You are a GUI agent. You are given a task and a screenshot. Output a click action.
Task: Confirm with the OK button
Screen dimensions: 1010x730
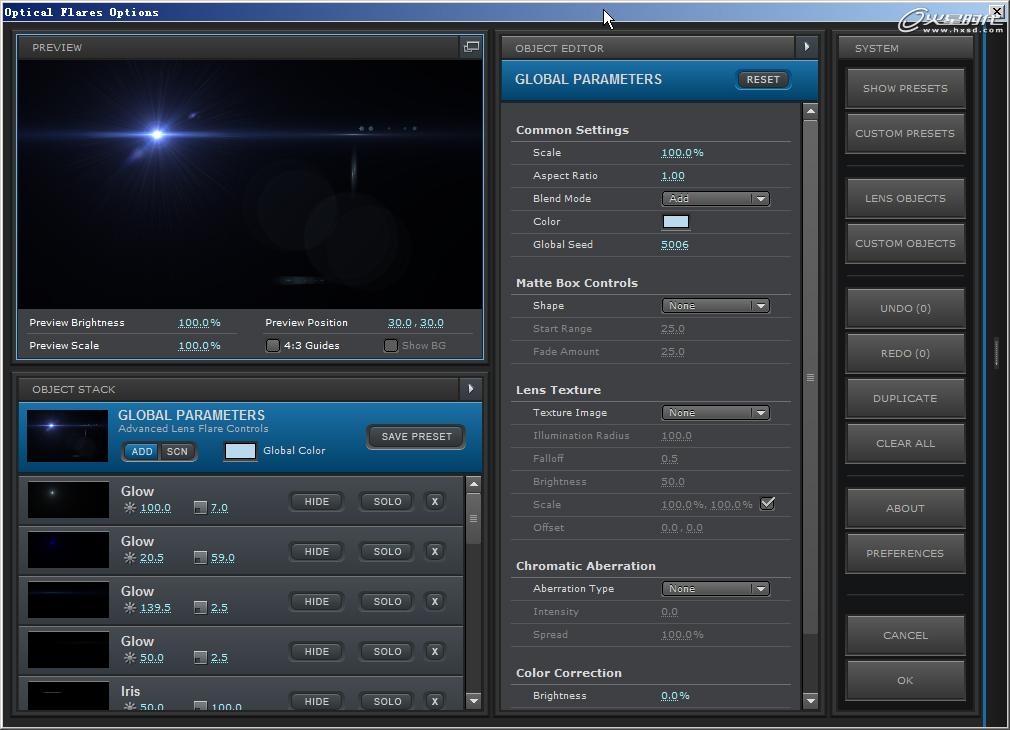[x=905, y=680]
